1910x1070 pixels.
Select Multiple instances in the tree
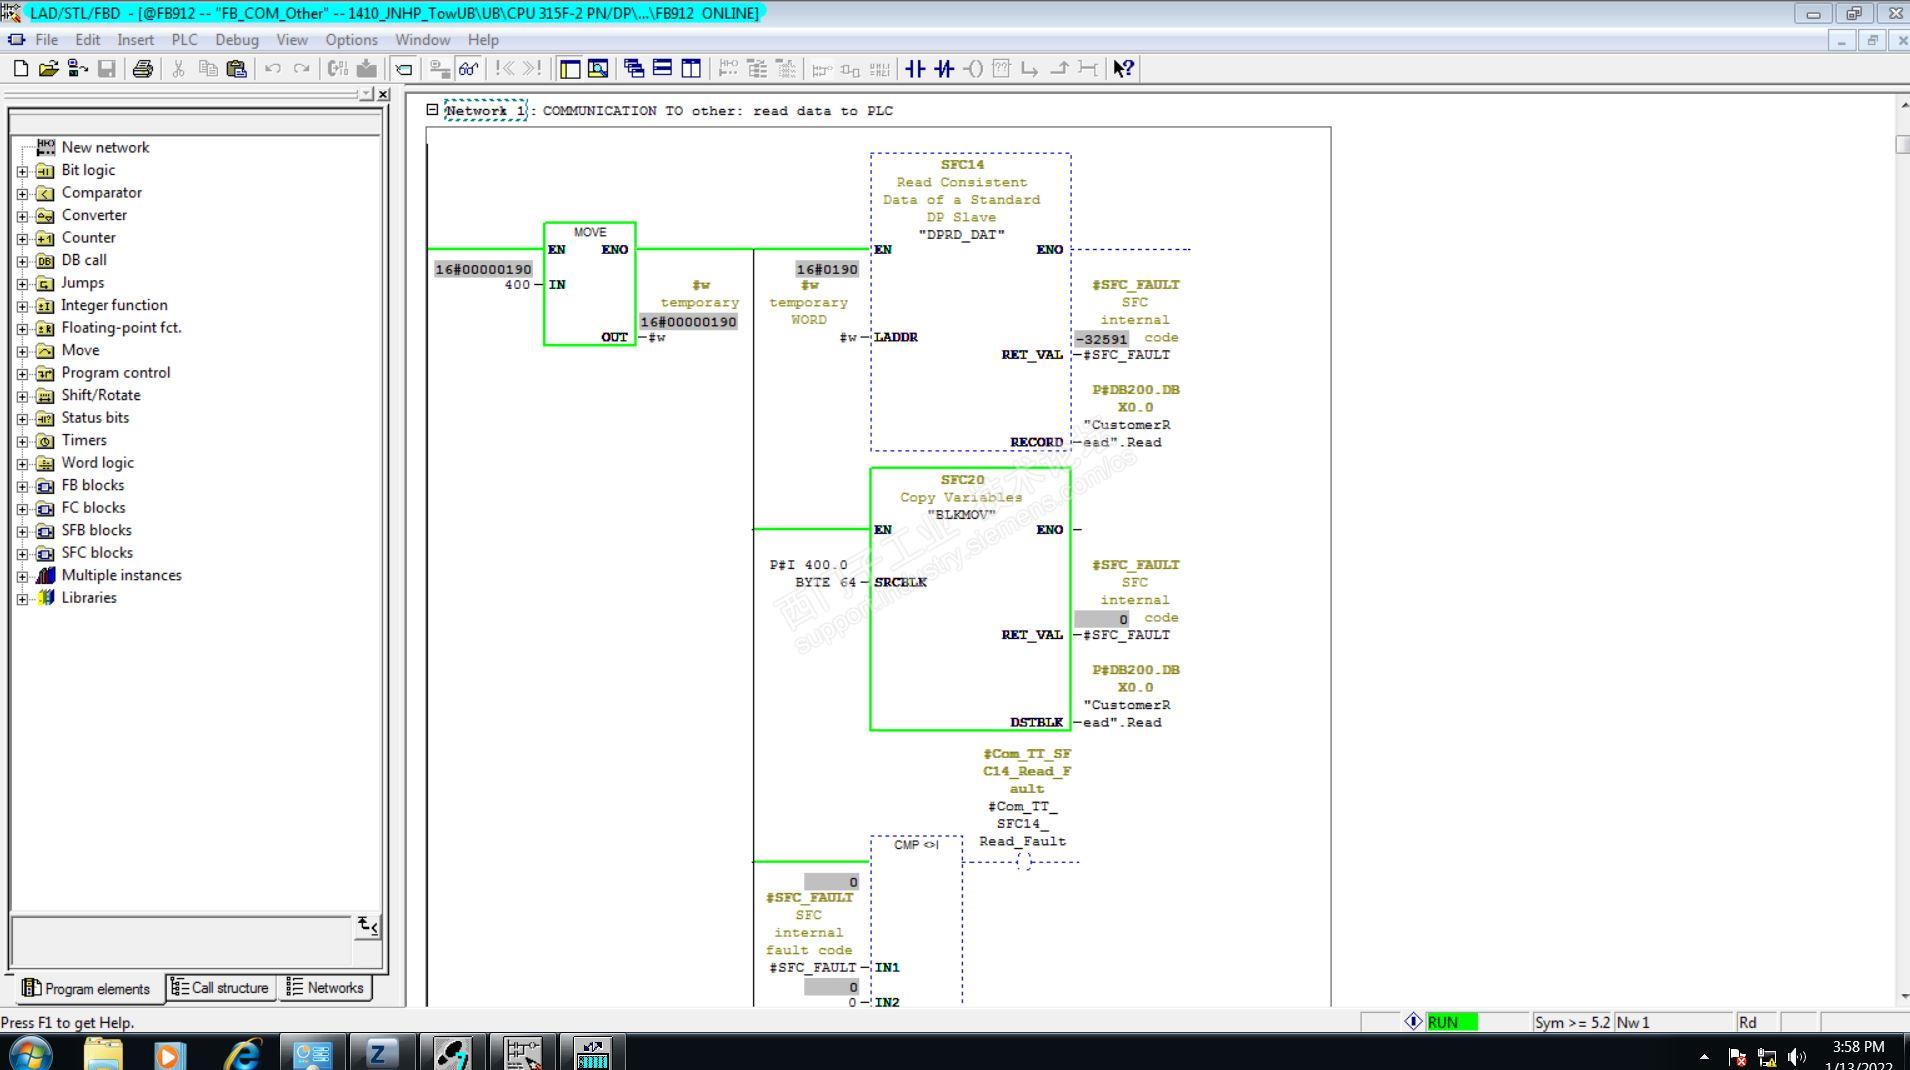[121, 575]
